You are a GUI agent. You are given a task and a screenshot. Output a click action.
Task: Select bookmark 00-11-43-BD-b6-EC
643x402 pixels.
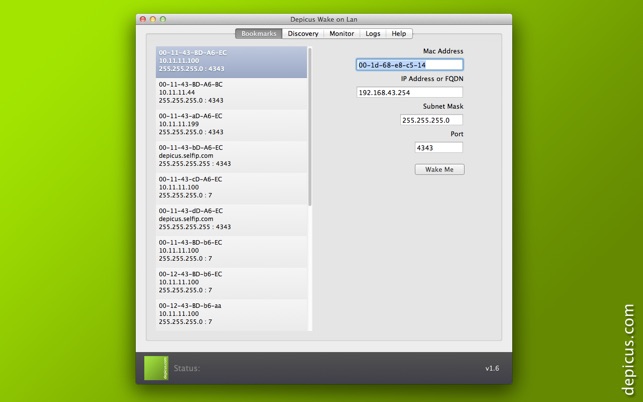click(x=231, y=251)
